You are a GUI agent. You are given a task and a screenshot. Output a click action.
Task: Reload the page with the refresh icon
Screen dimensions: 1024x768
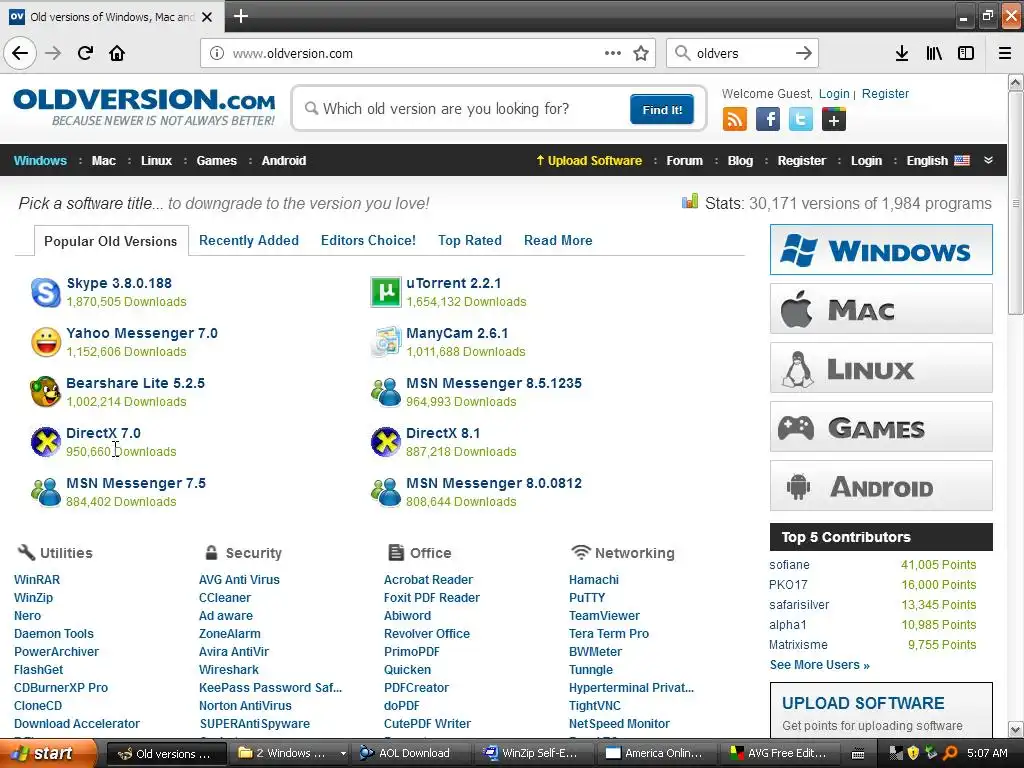85,53
